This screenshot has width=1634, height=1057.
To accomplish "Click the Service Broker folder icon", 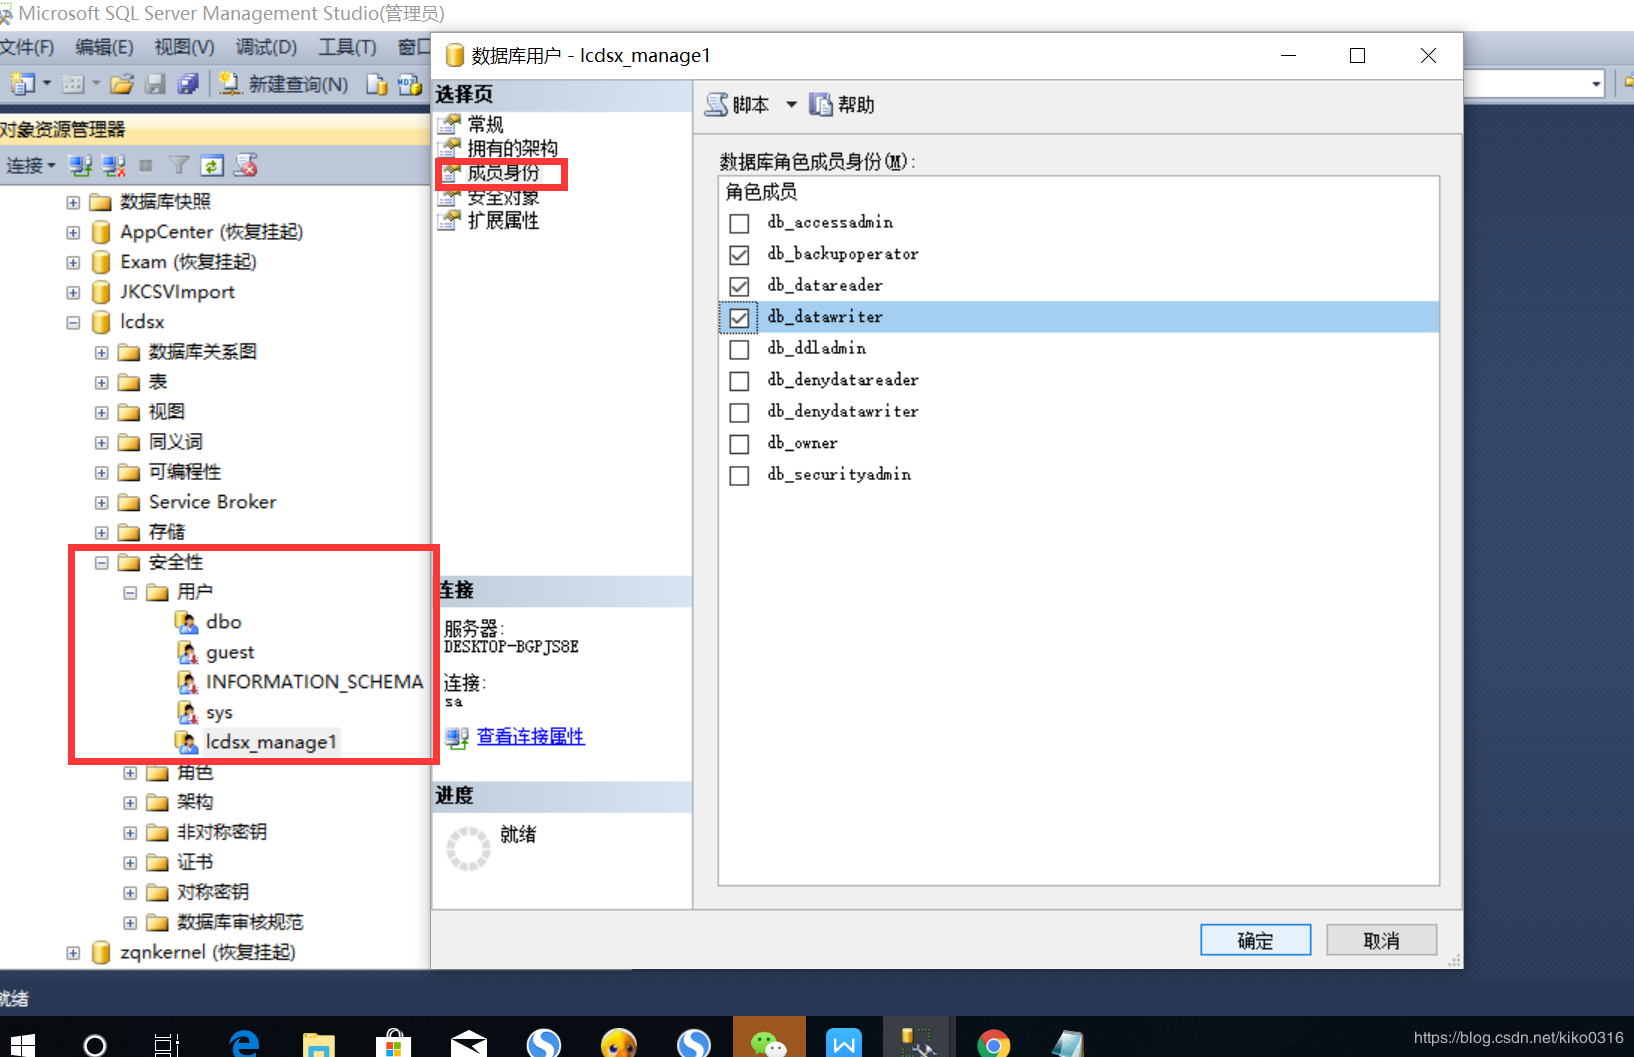I will tap(128, 502).
